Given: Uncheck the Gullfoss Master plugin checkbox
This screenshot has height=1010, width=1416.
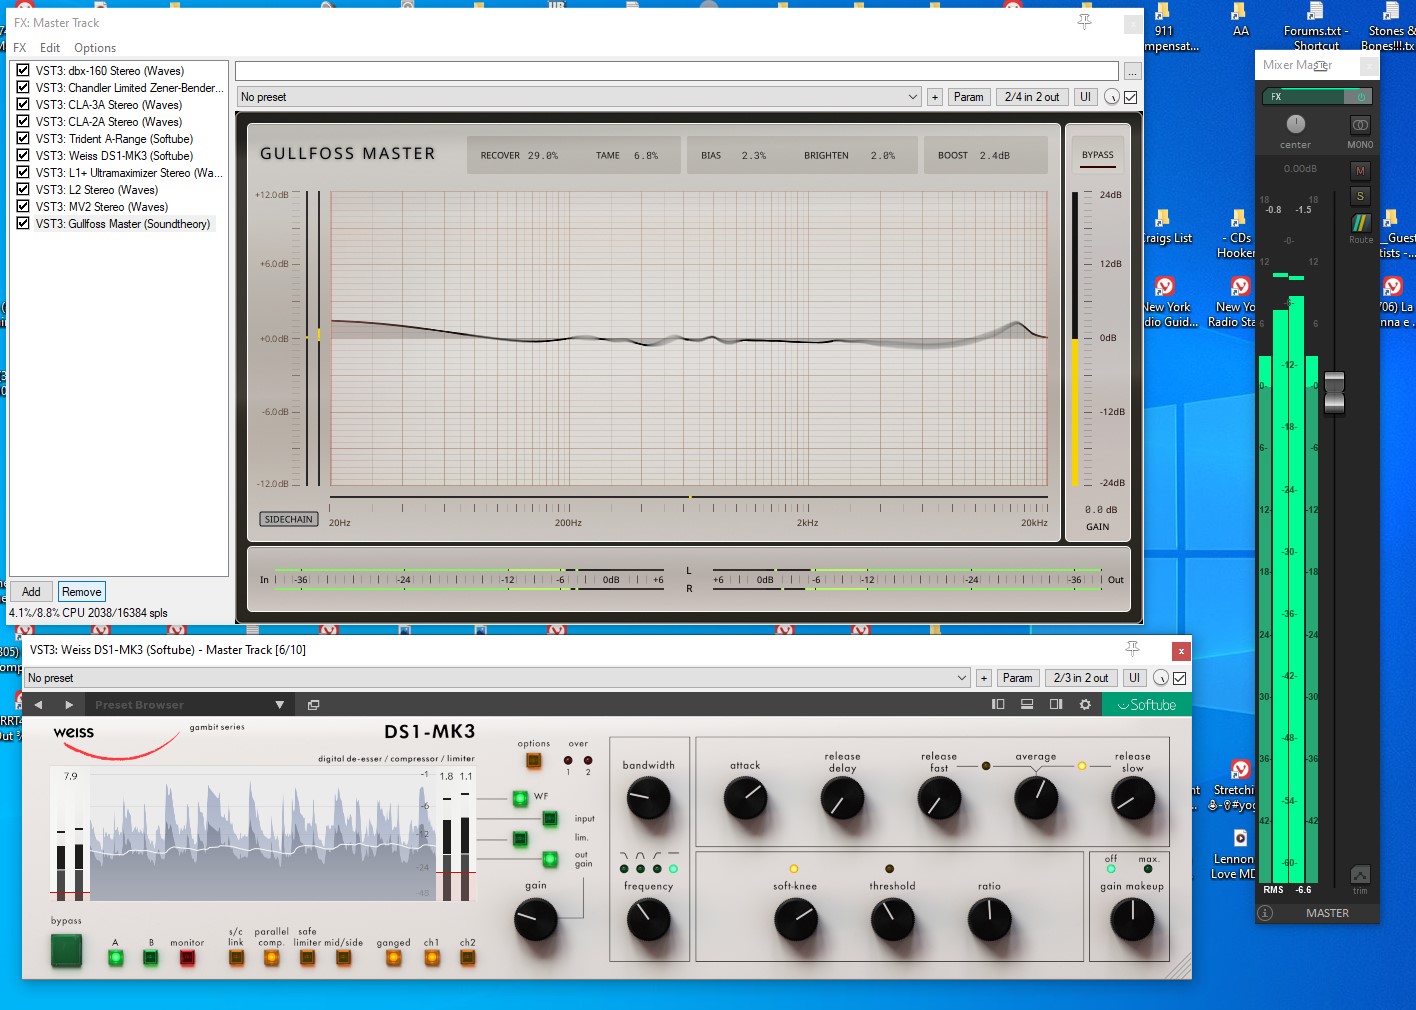Looking at the screenshot, I should click(x=22, y=224).
